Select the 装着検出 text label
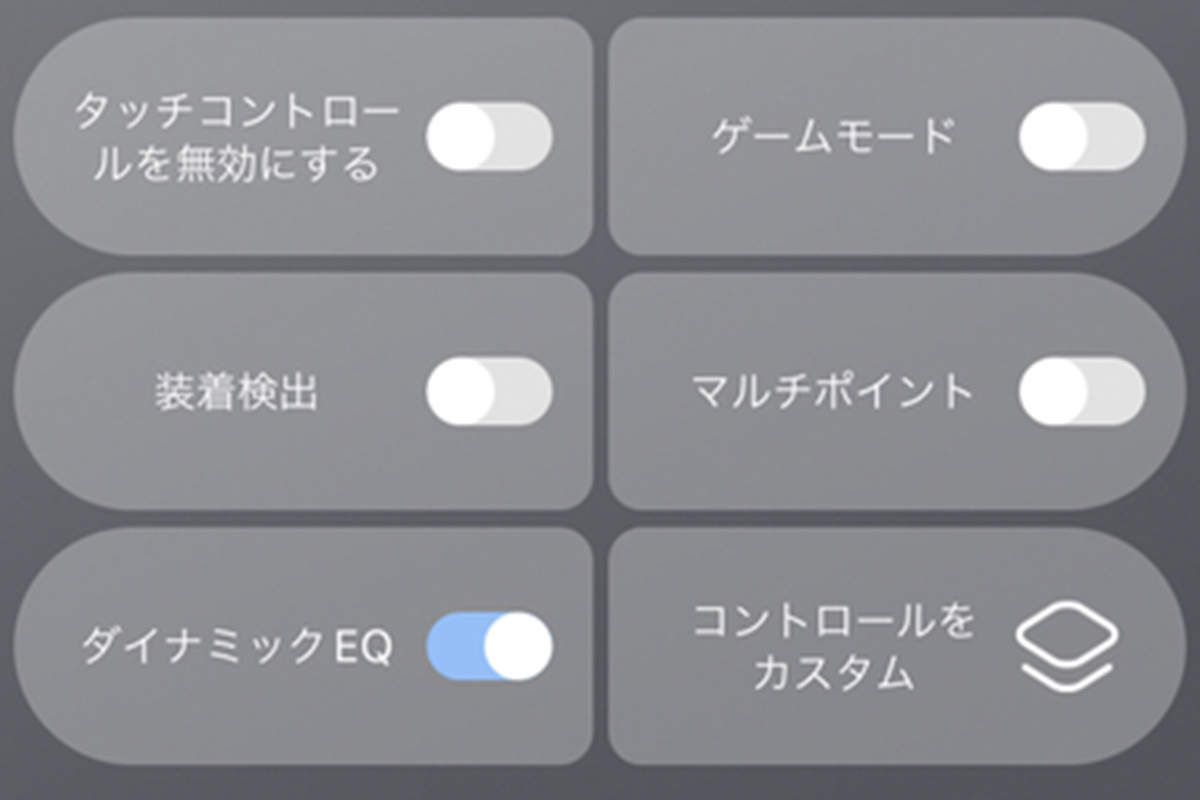Image resolution: width=1200 pixels, height=800 pixels. click(x=236, y=392)
